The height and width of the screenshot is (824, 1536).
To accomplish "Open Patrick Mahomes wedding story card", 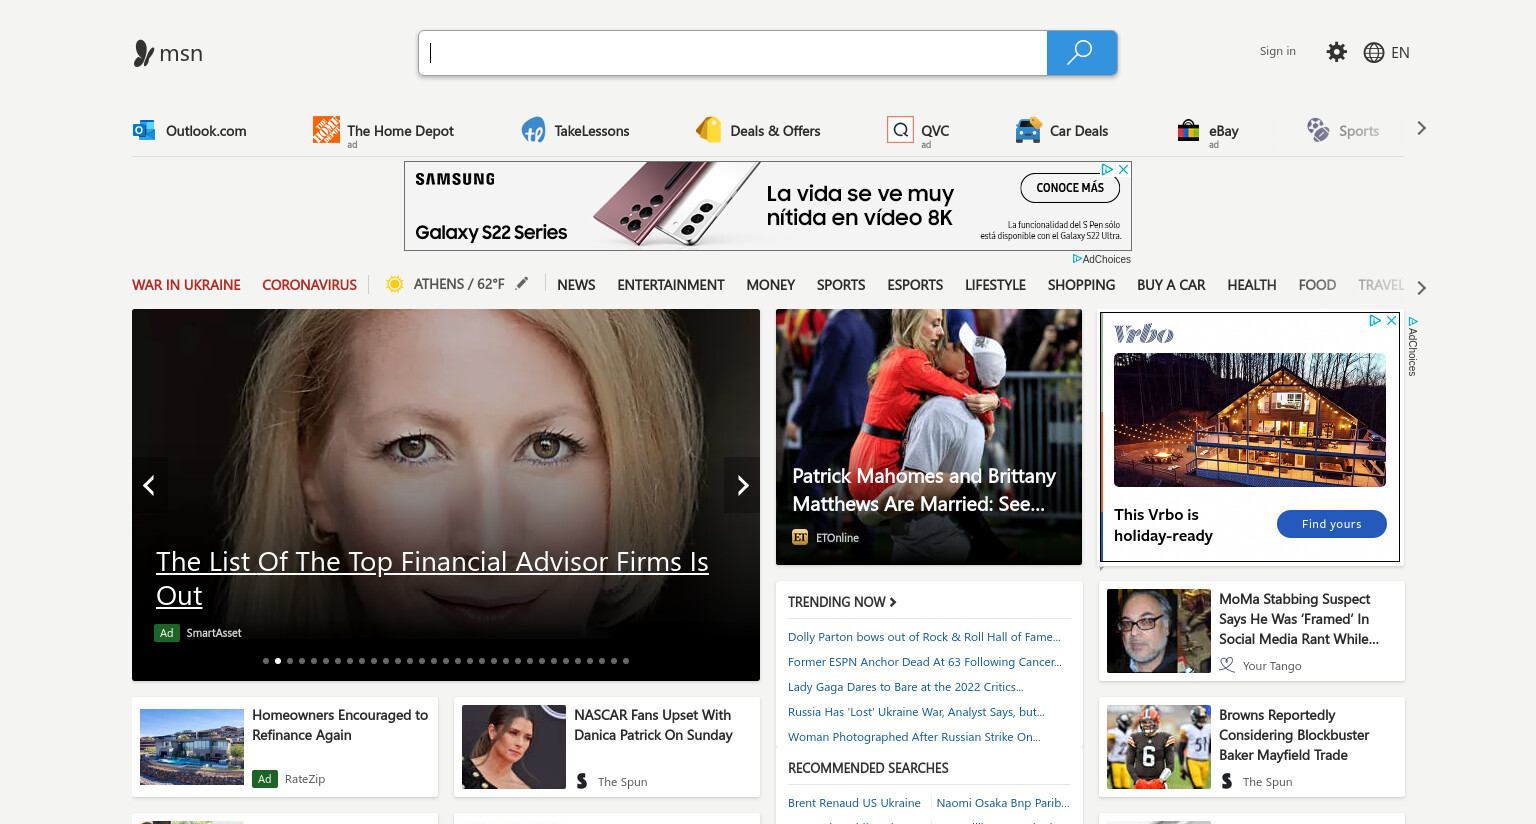I will pyautogui.click(x=929, y=437).
